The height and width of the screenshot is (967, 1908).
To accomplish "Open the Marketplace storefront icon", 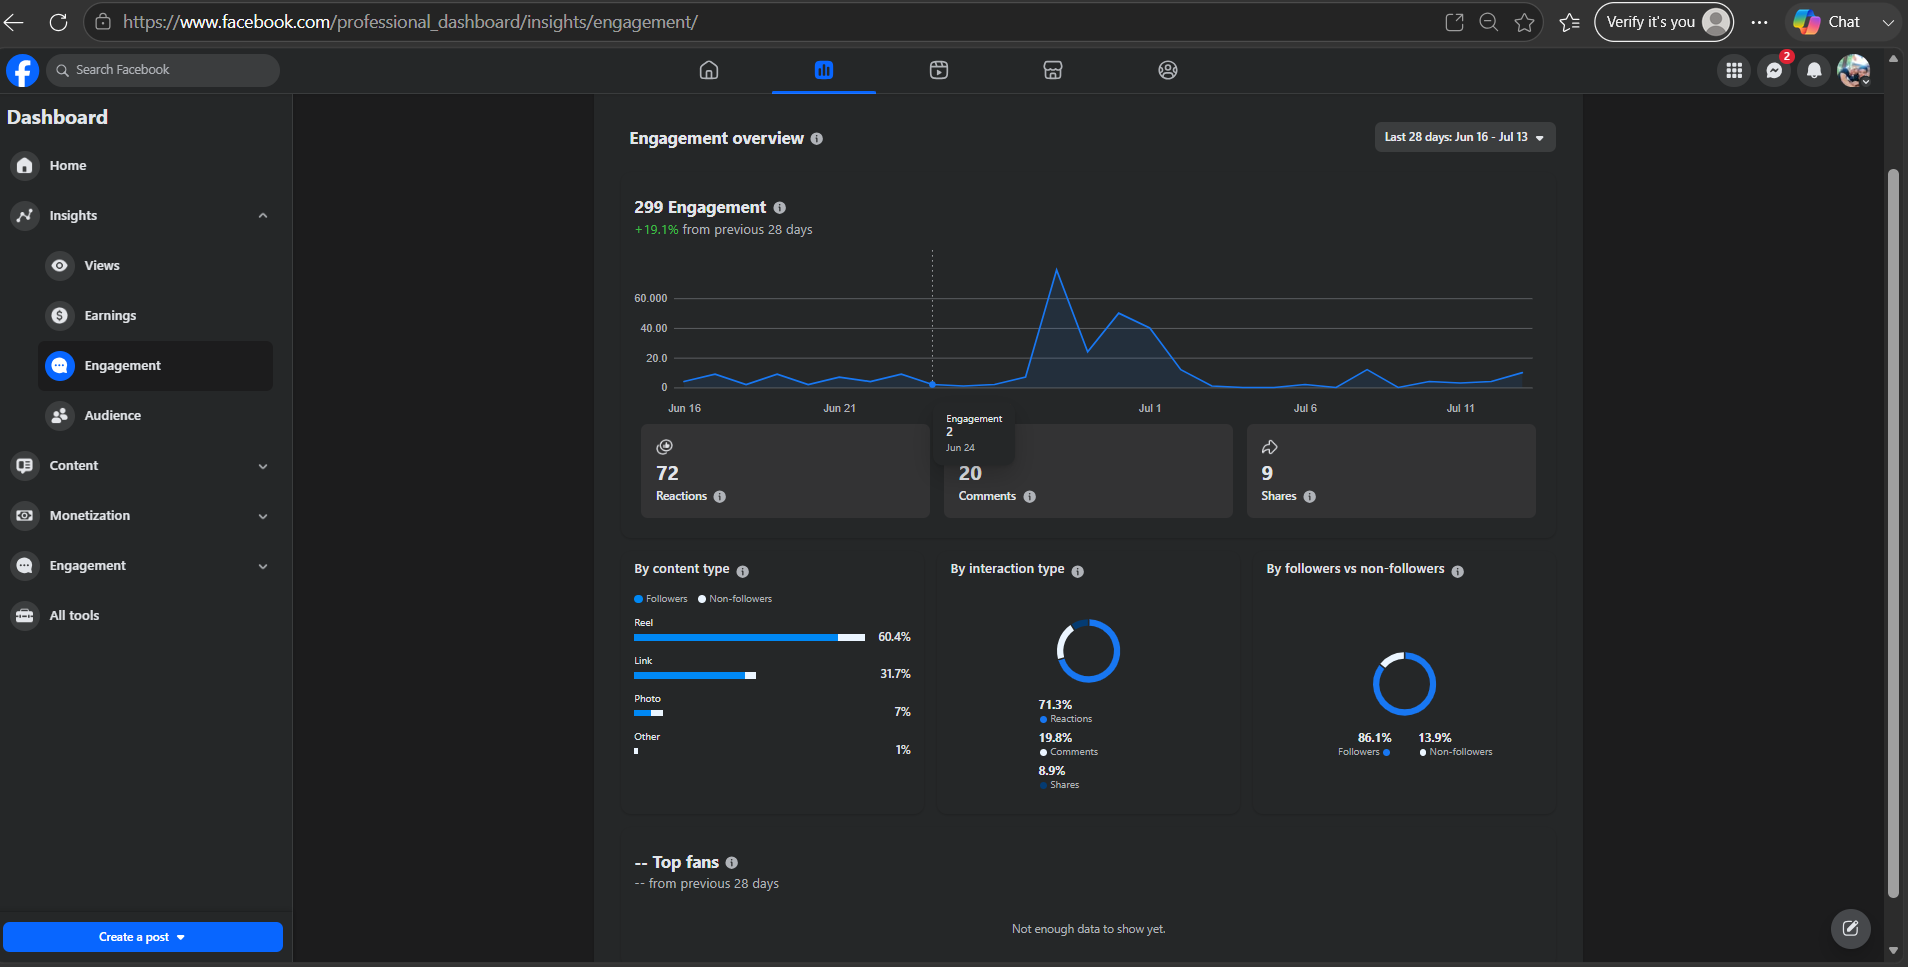I will click(1053, 70).
